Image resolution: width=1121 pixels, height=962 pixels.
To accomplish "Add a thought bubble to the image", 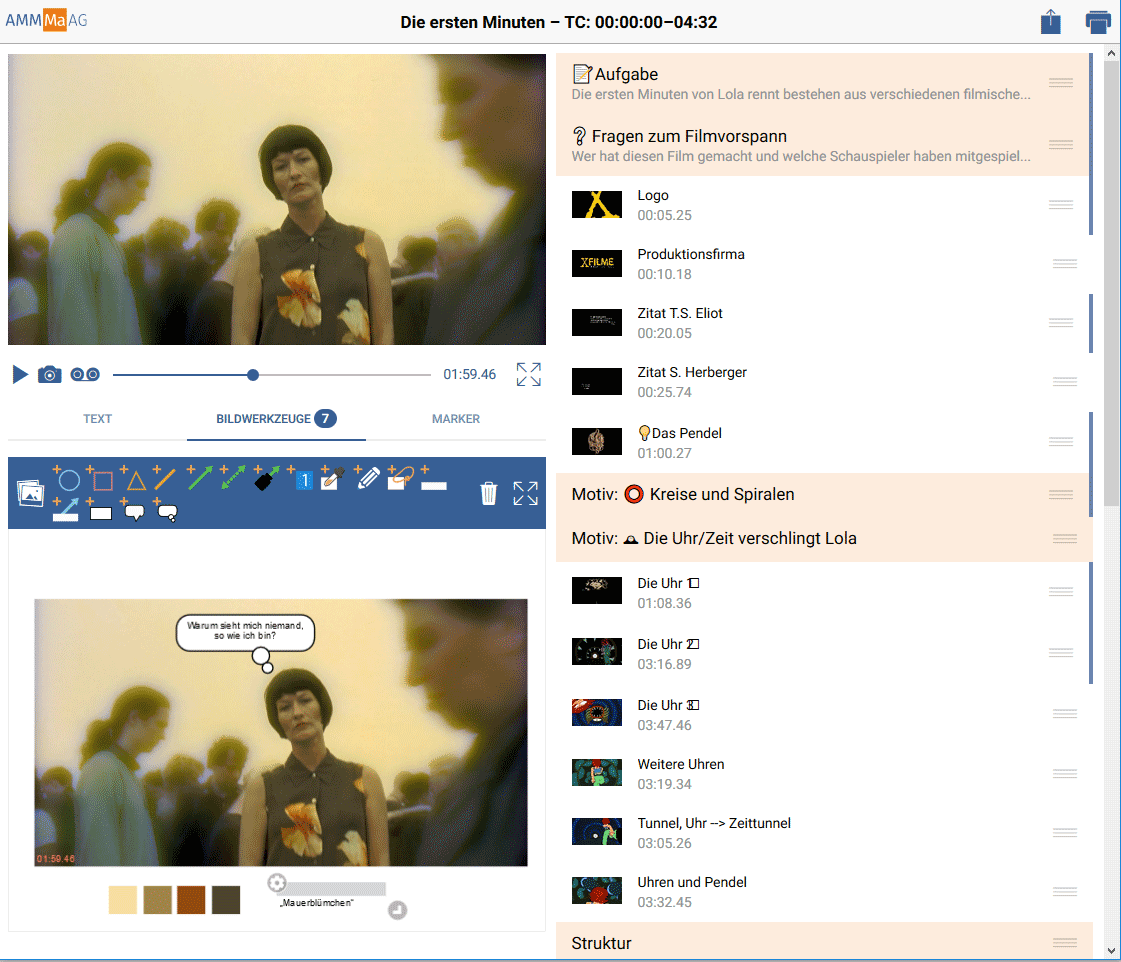I will tap(166, 510).
